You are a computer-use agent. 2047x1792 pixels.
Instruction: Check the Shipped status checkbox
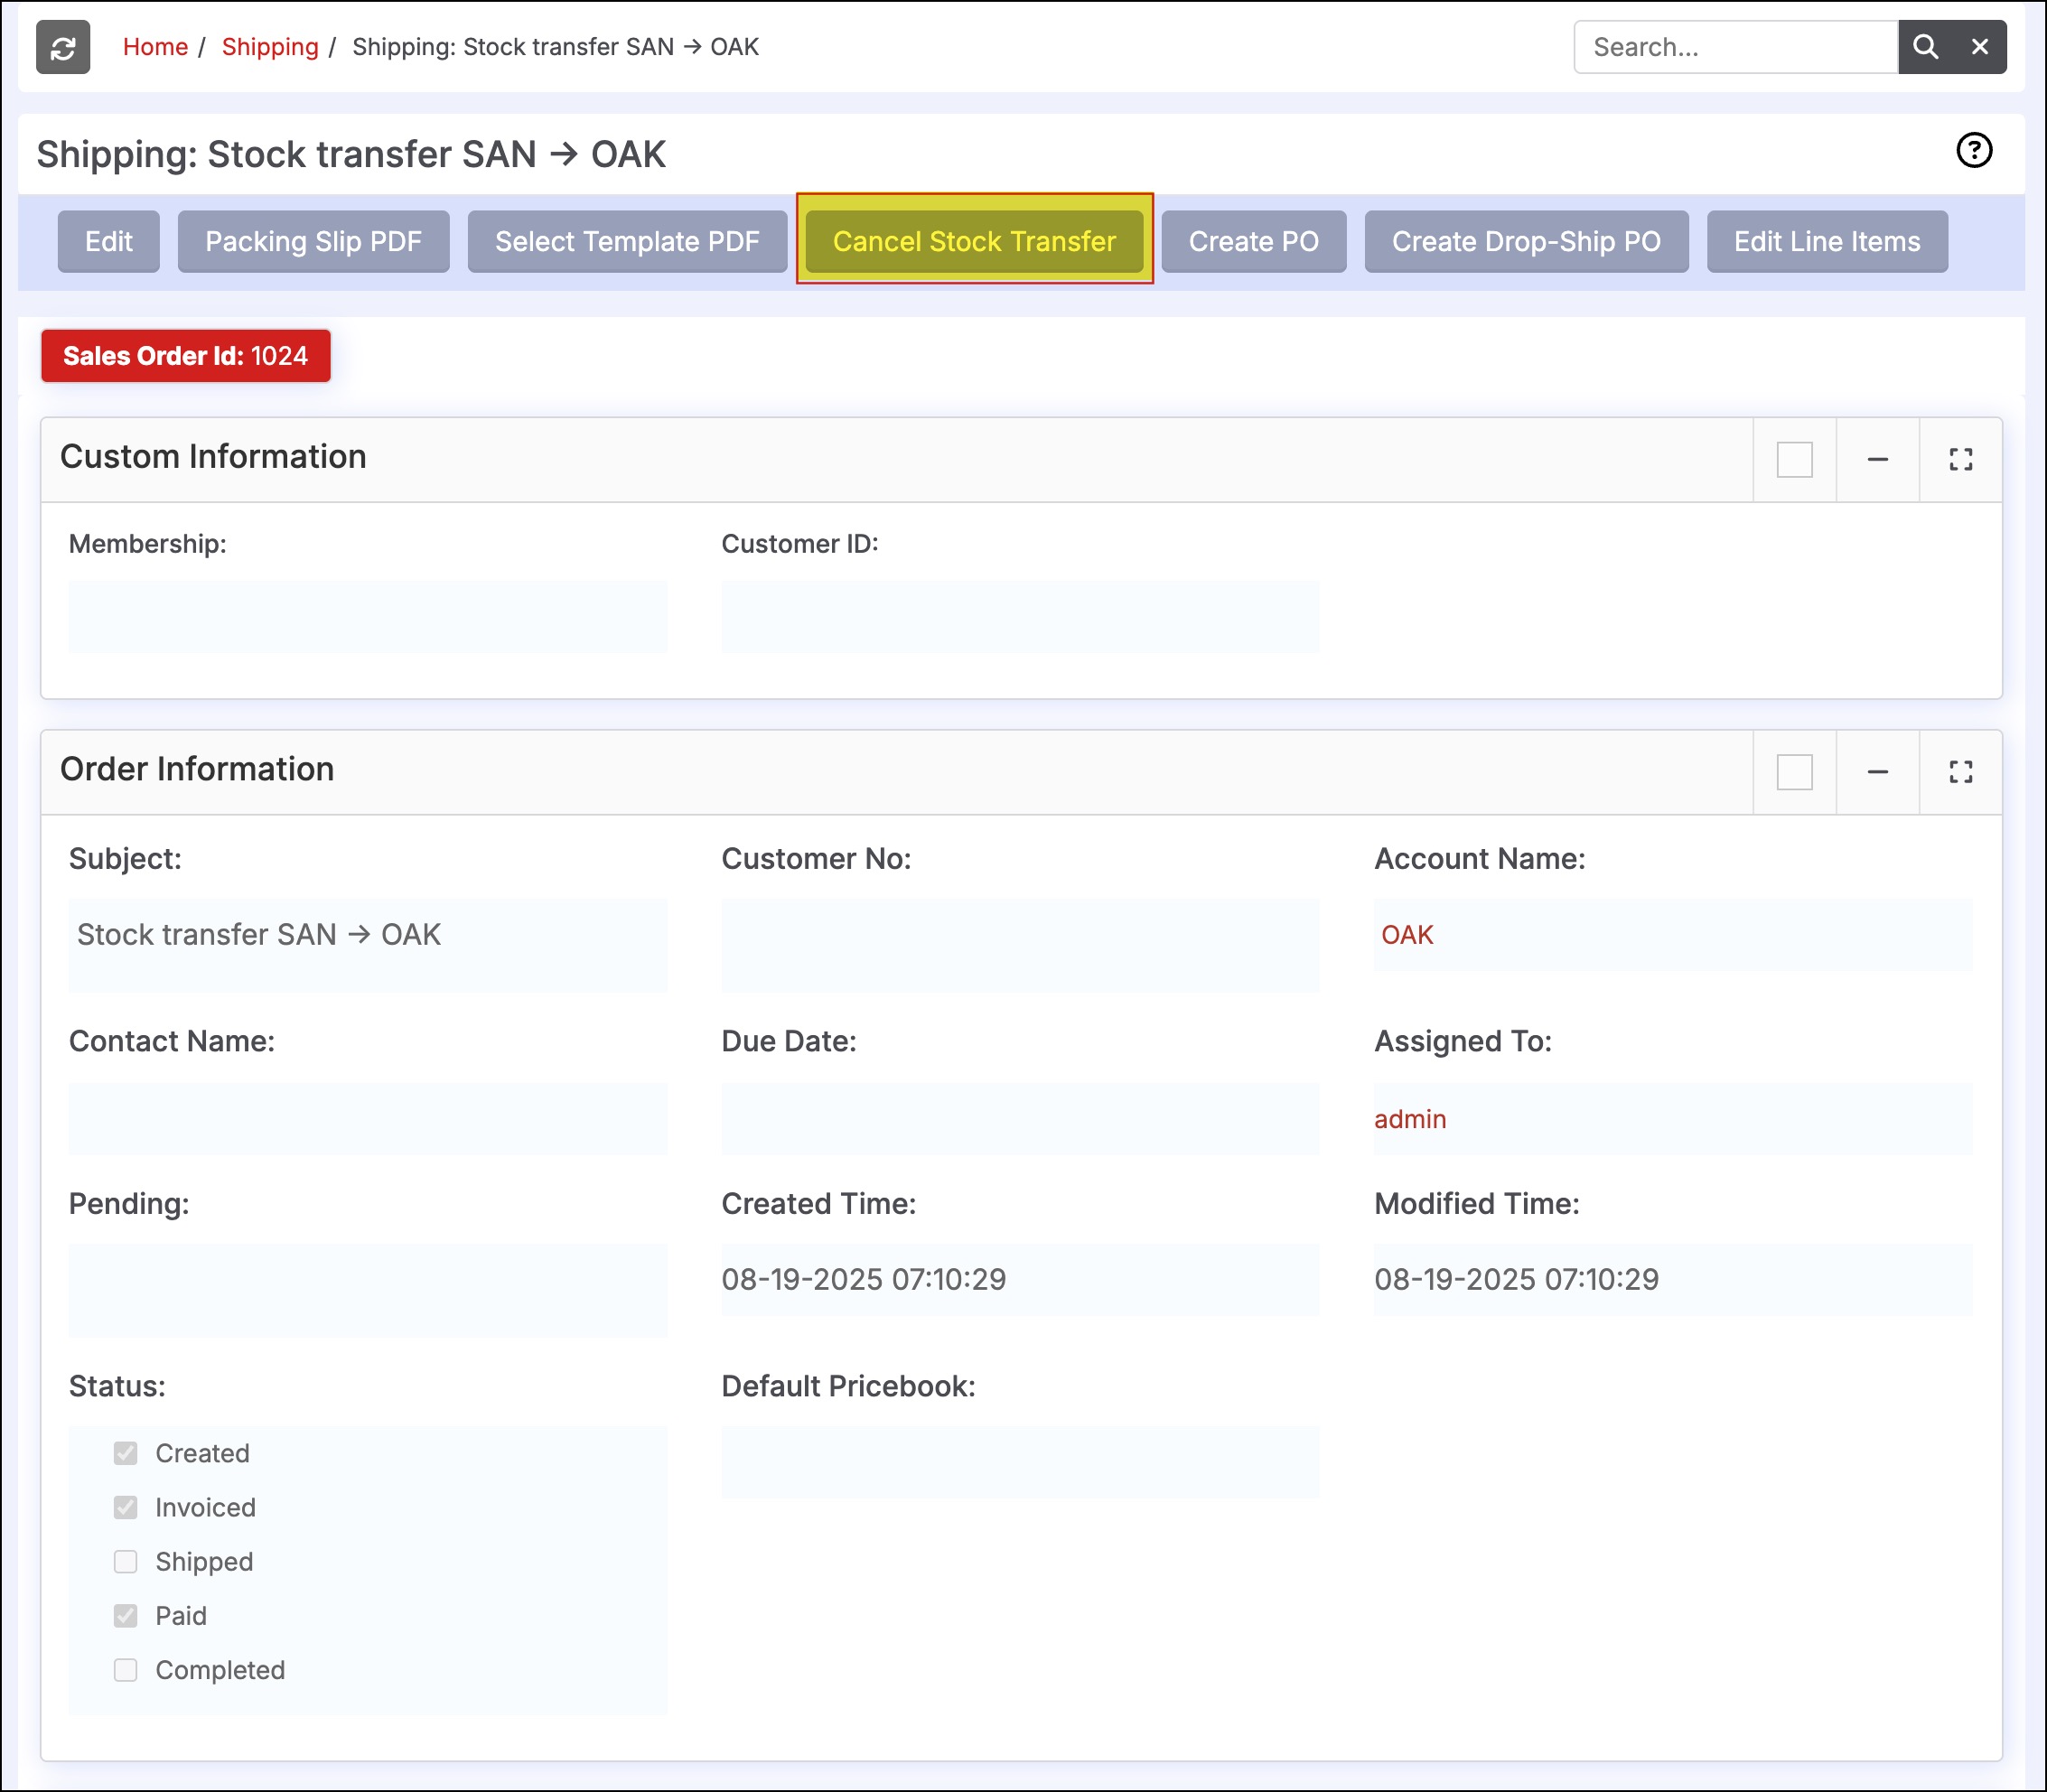coord(125,1561)
